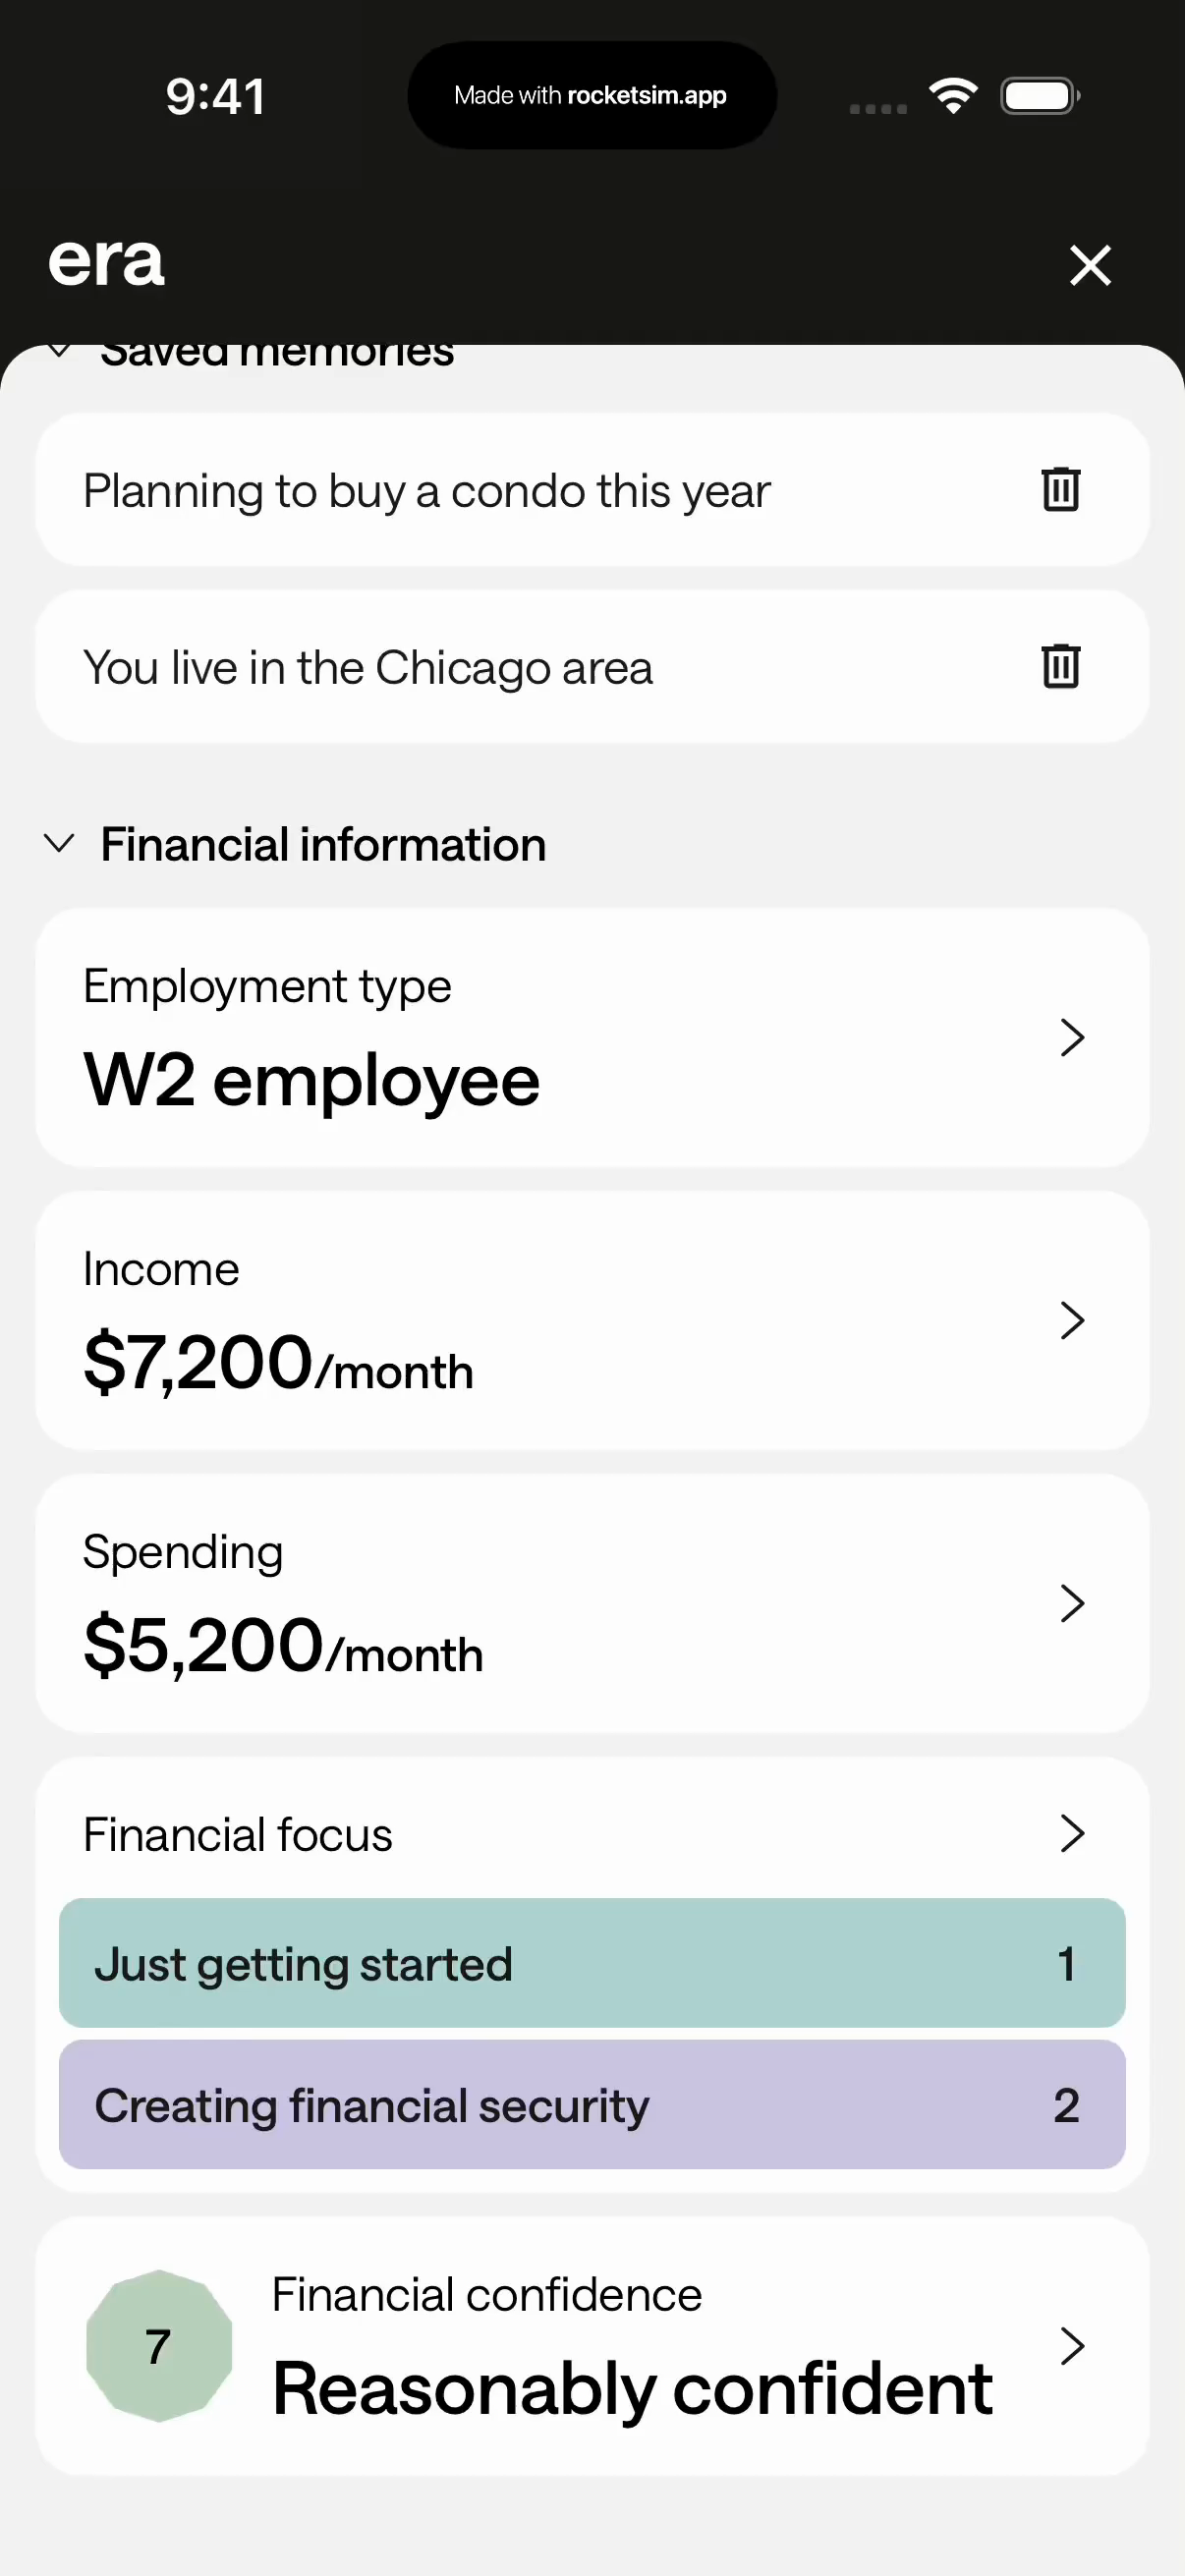The height and width of the screenshot is (2576, 1185).
Task: Collapse the Saved memories section
Action: click(60, 352)
